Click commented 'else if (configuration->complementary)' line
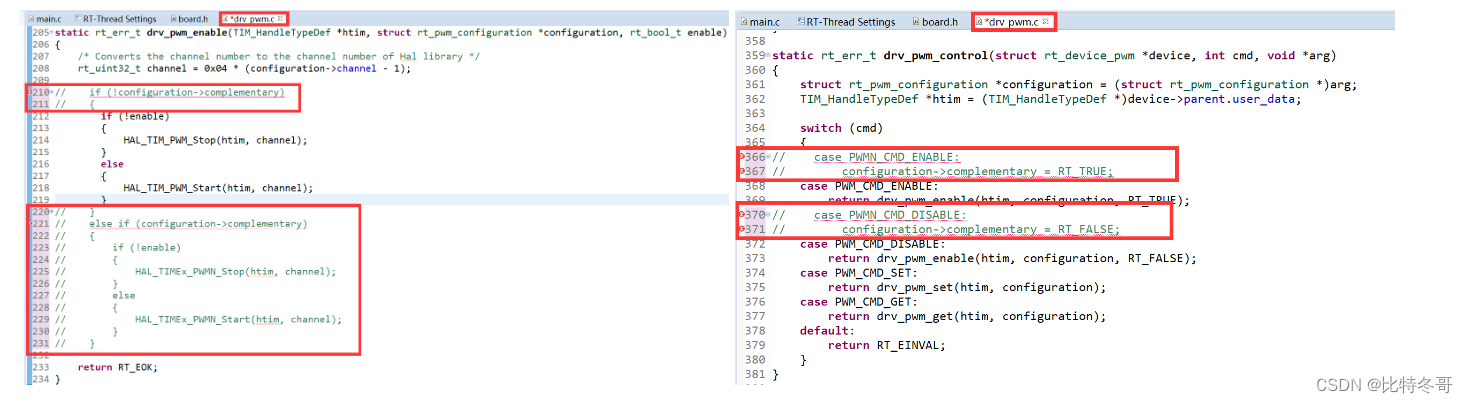Viewport: 1468px width, 403px height. click(198, 224)
